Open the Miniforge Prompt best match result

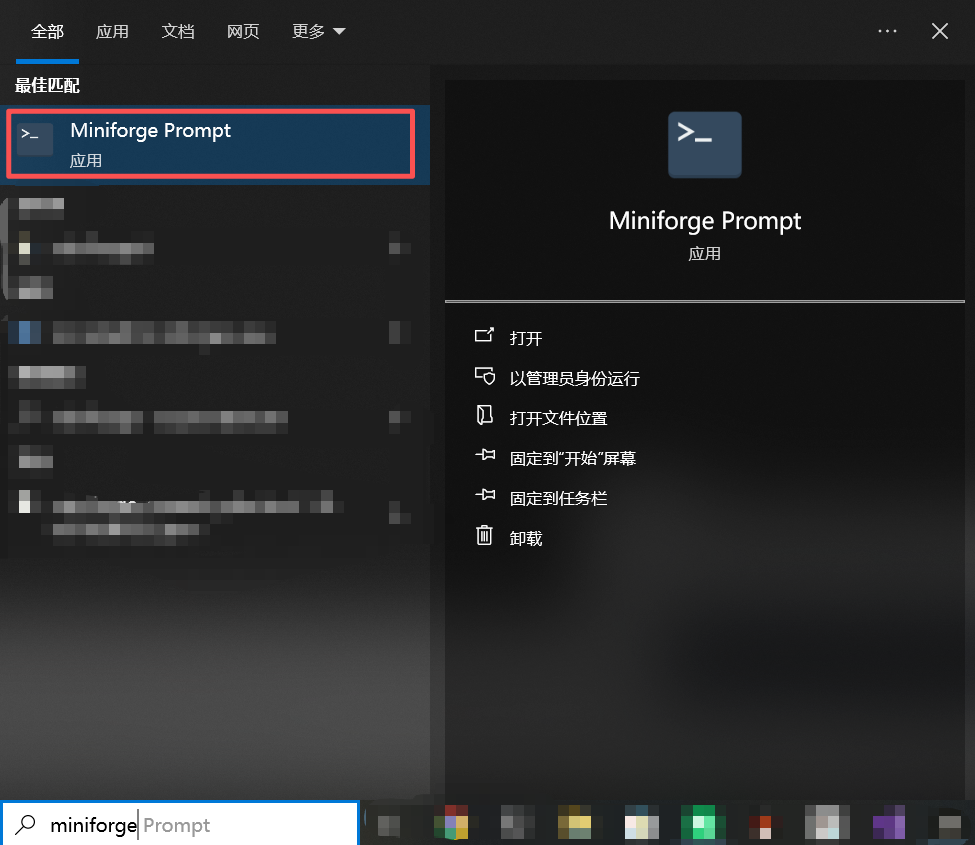215,144
